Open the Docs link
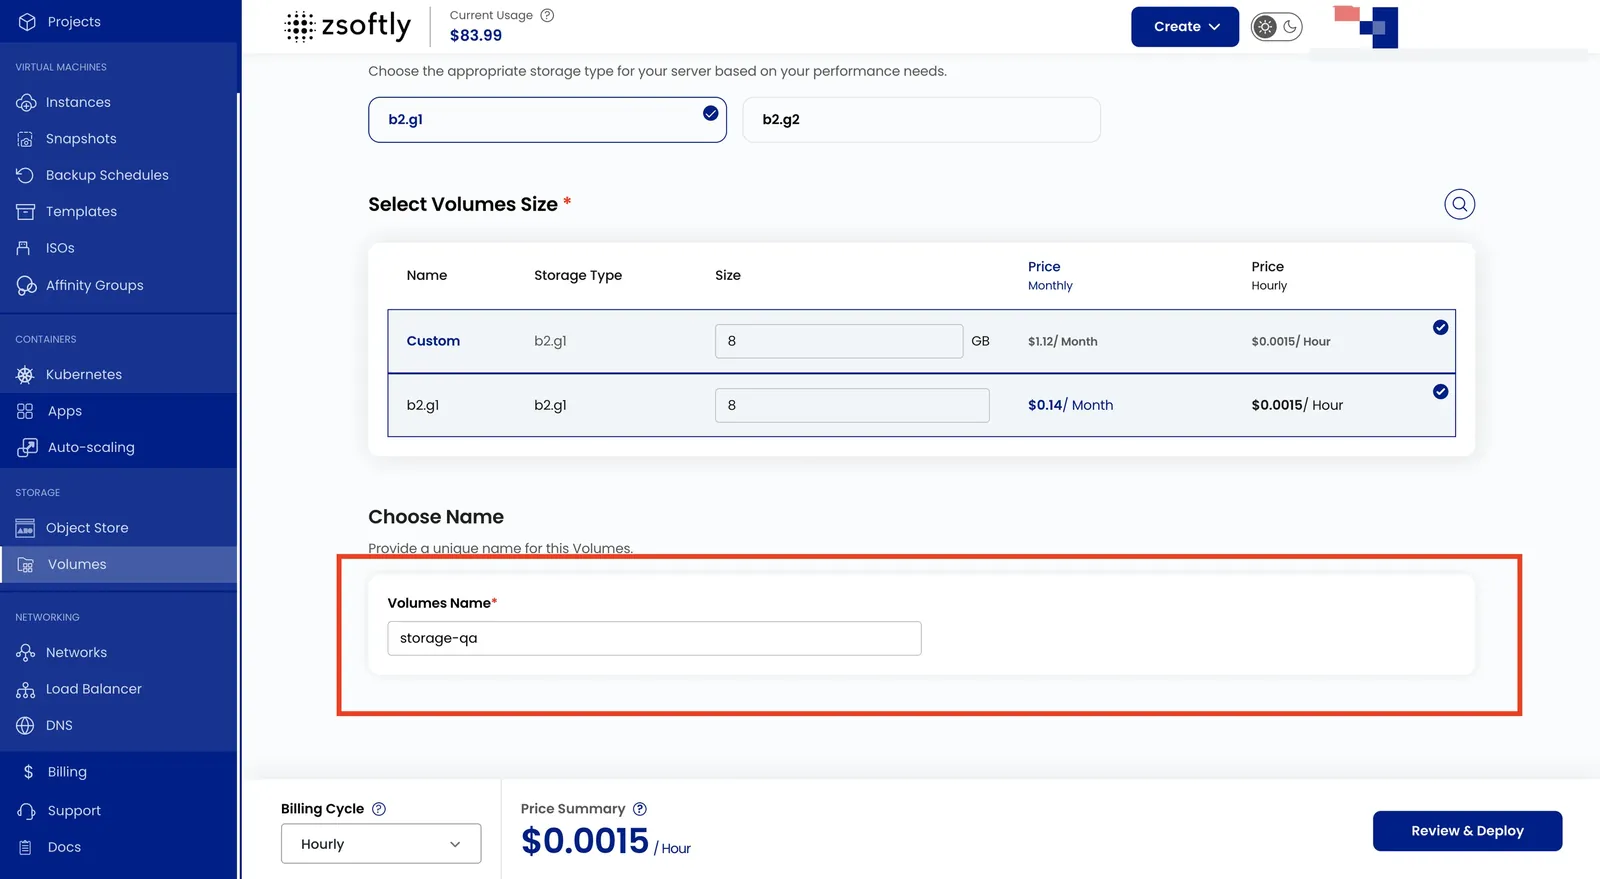Screen dimensions: 1600x879 tap(64, 848)
